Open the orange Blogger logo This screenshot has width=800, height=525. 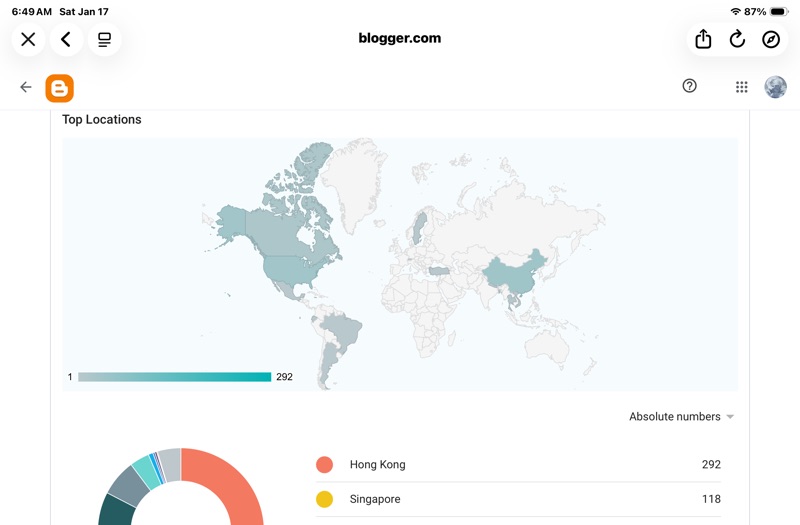(60, 88)
